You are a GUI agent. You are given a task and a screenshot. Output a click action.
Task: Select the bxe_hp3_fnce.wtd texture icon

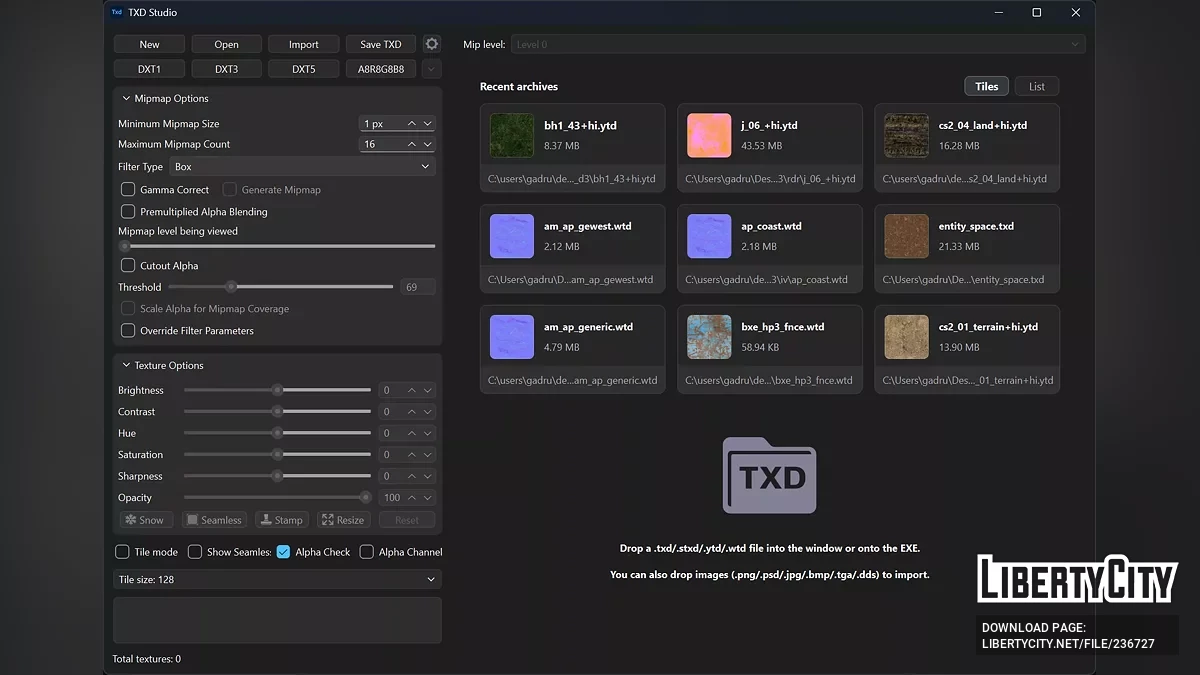click(x=709, y=337)
